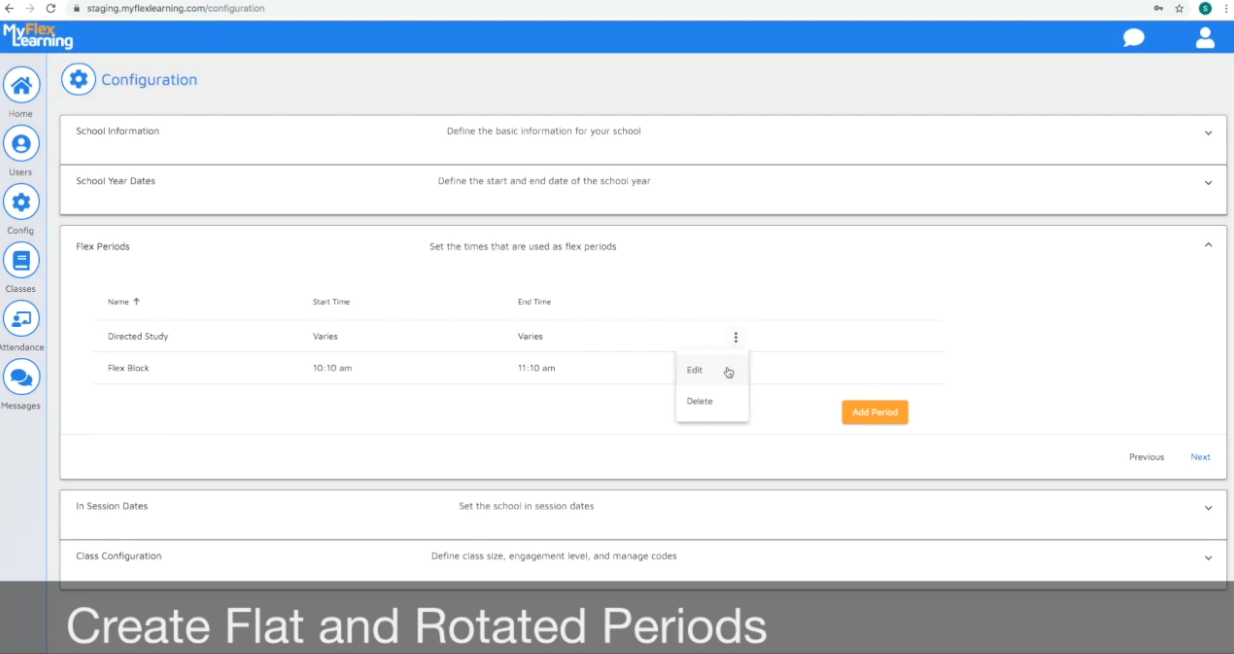Viewport: 1234px width, 654px height.
Task: Click the user profile icon top right
Action: (1205, 36)
